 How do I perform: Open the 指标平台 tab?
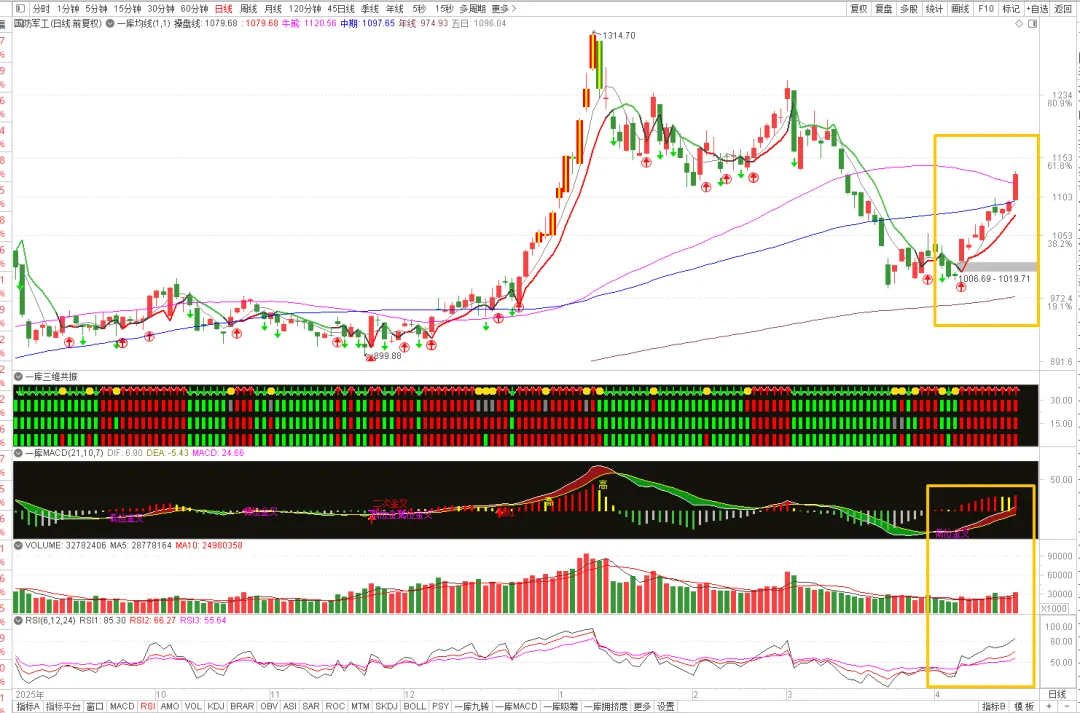[x=63, y=706]
